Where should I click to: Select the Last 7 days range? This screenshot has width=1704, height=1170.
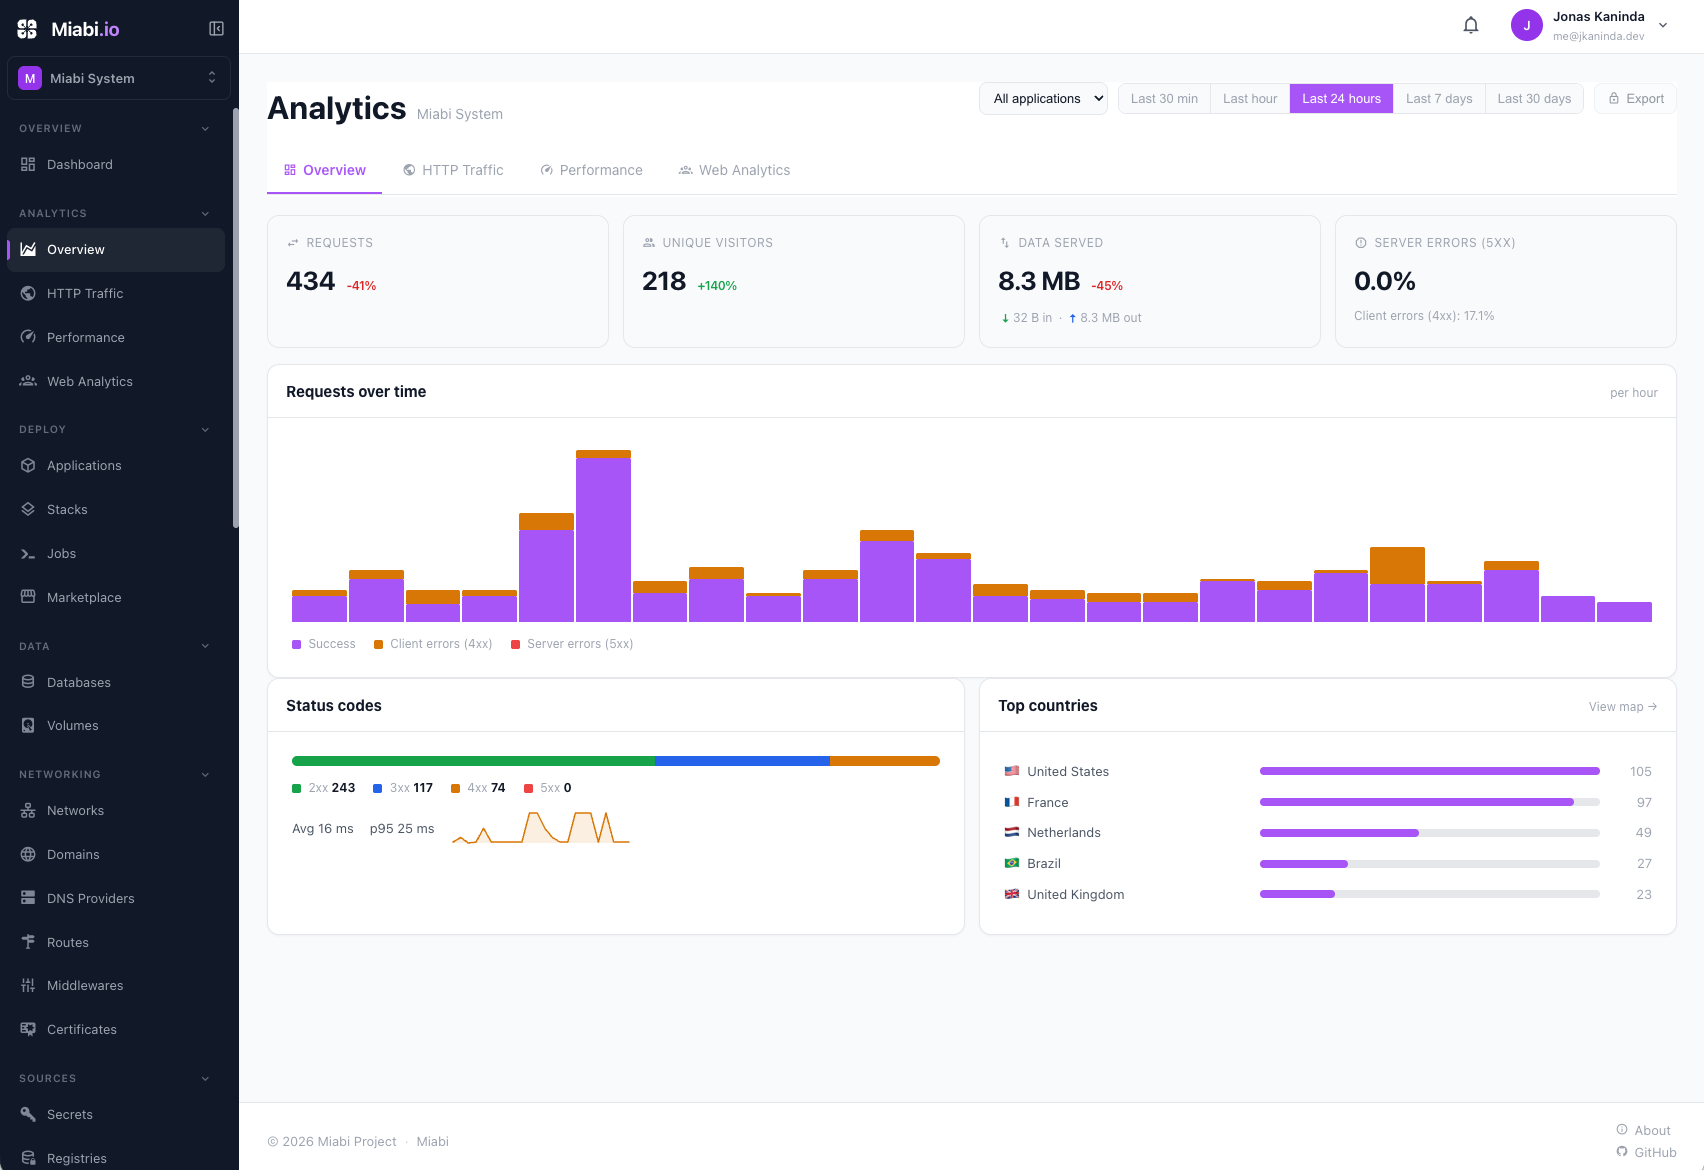coord(1439,98)
